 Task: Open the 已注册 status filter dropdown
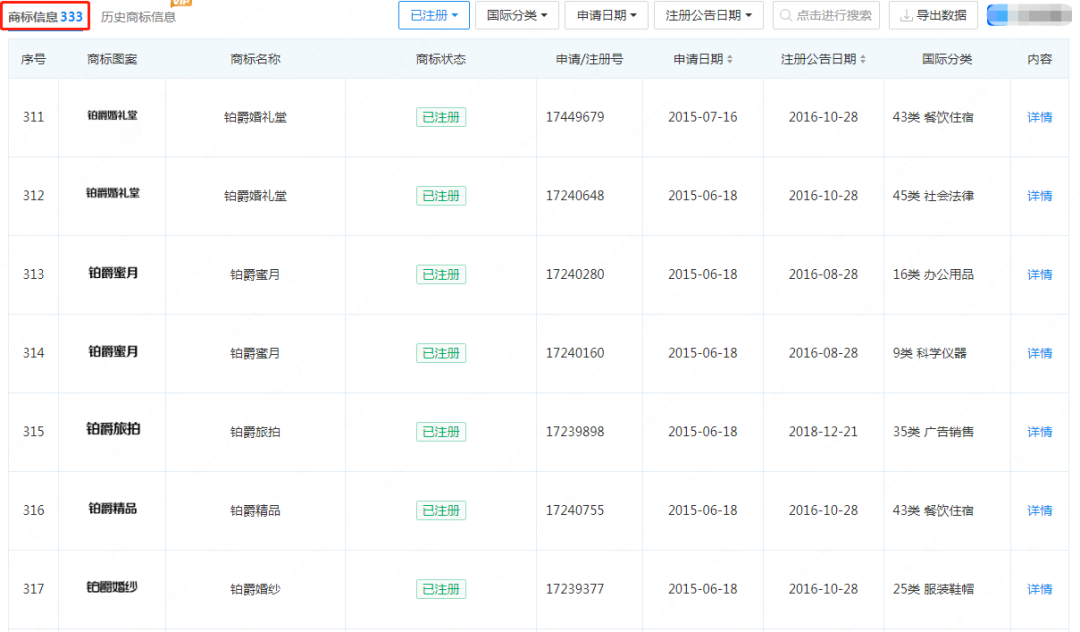coord(434,15)
